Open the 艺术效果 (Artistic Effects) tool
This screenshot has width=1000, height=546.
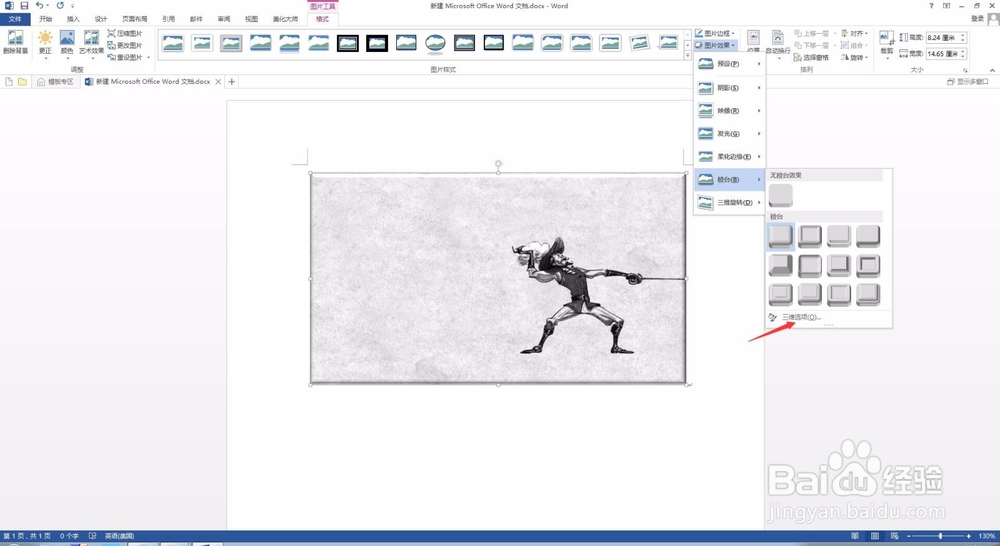click(x=91, y=41)
